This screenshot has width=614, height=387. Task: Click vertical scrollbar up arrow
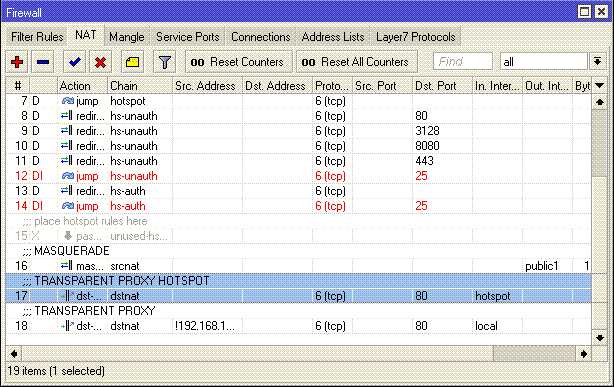[x=600, y=102]
